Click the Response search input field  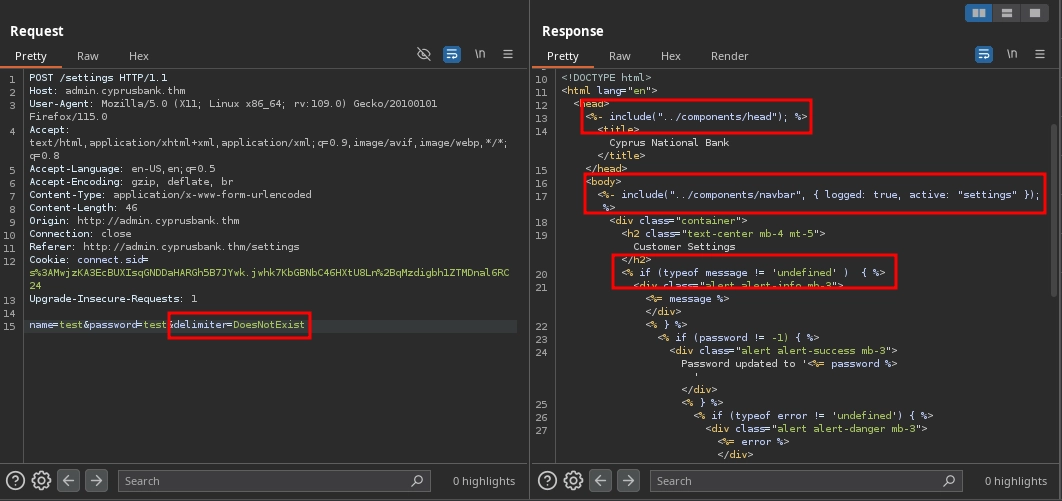tap(800, 481)
